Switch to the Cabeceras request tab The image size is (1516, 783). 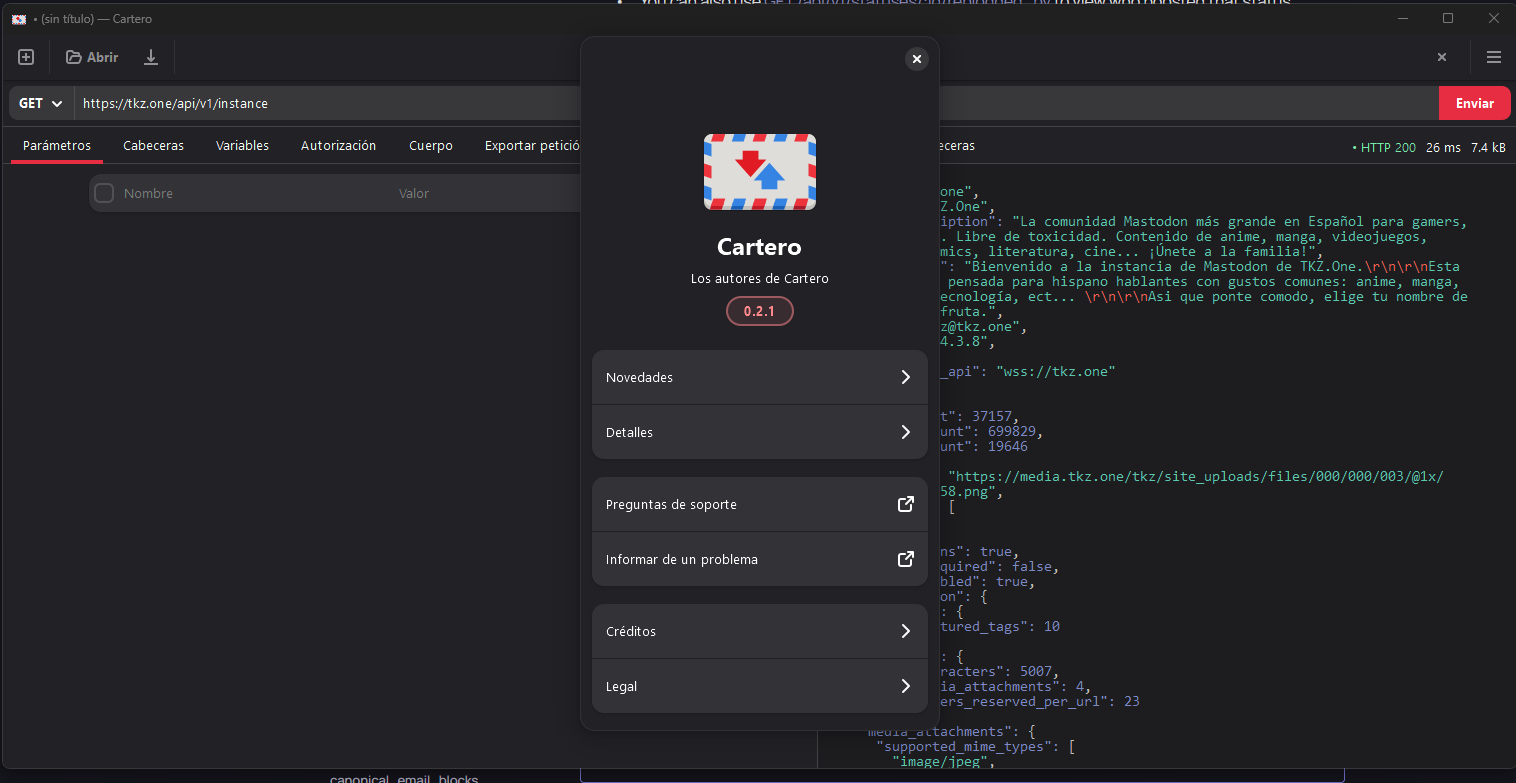pos(154,145)
